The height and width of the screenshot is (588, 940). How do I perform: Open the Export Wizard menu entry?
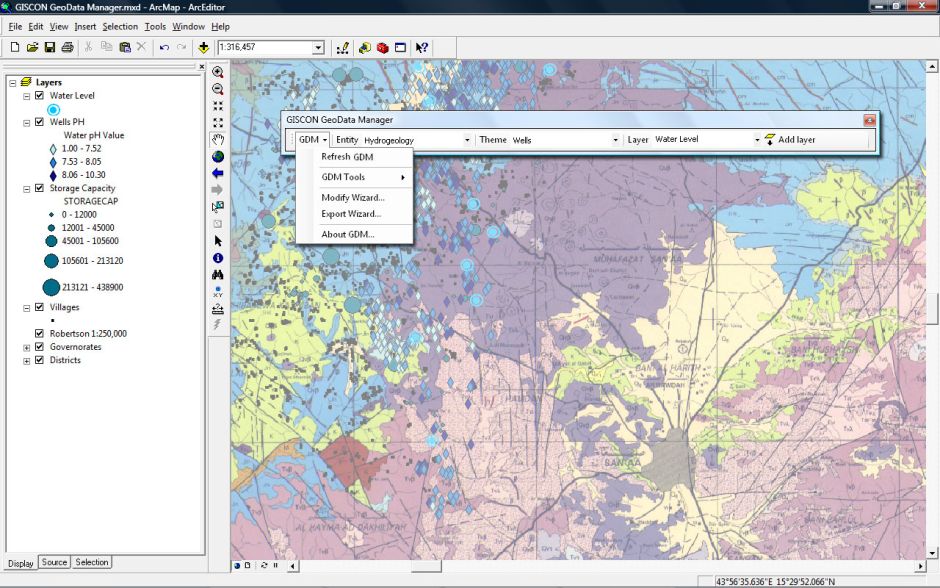(350, 214)
